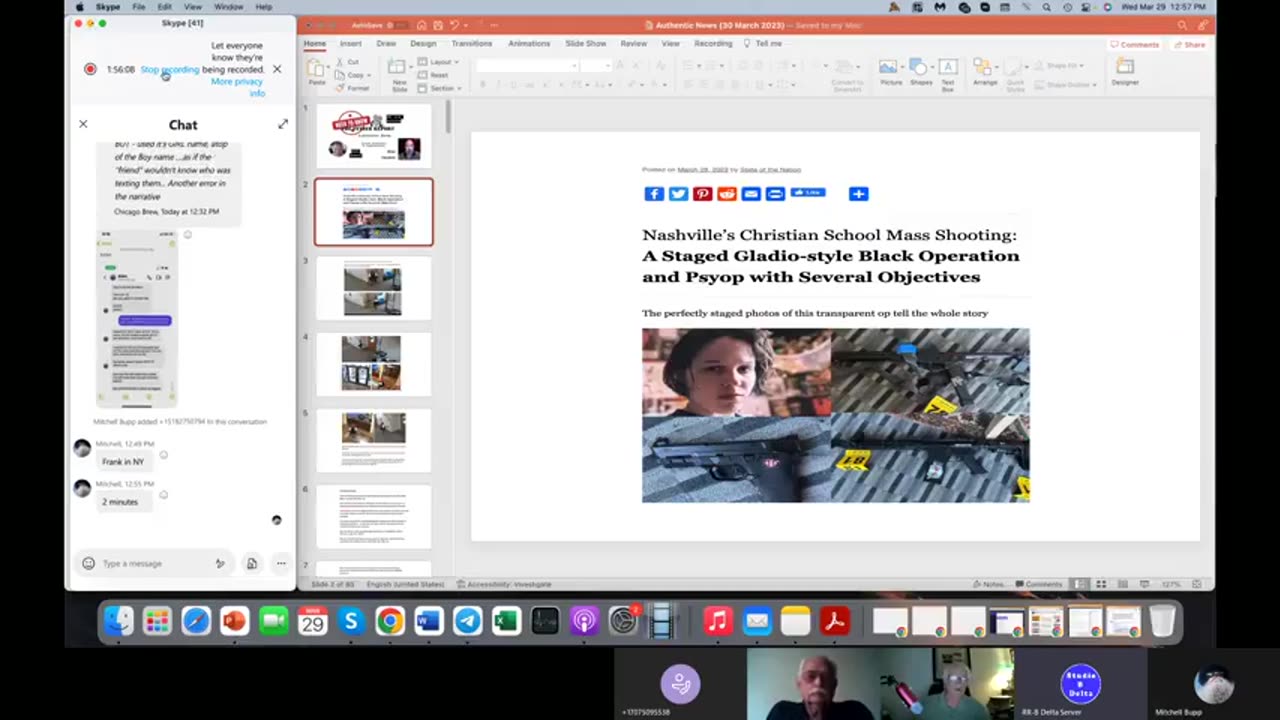Dismiss the recording notification banner
The image size is (1280, 720).
[x=277, y=69]
